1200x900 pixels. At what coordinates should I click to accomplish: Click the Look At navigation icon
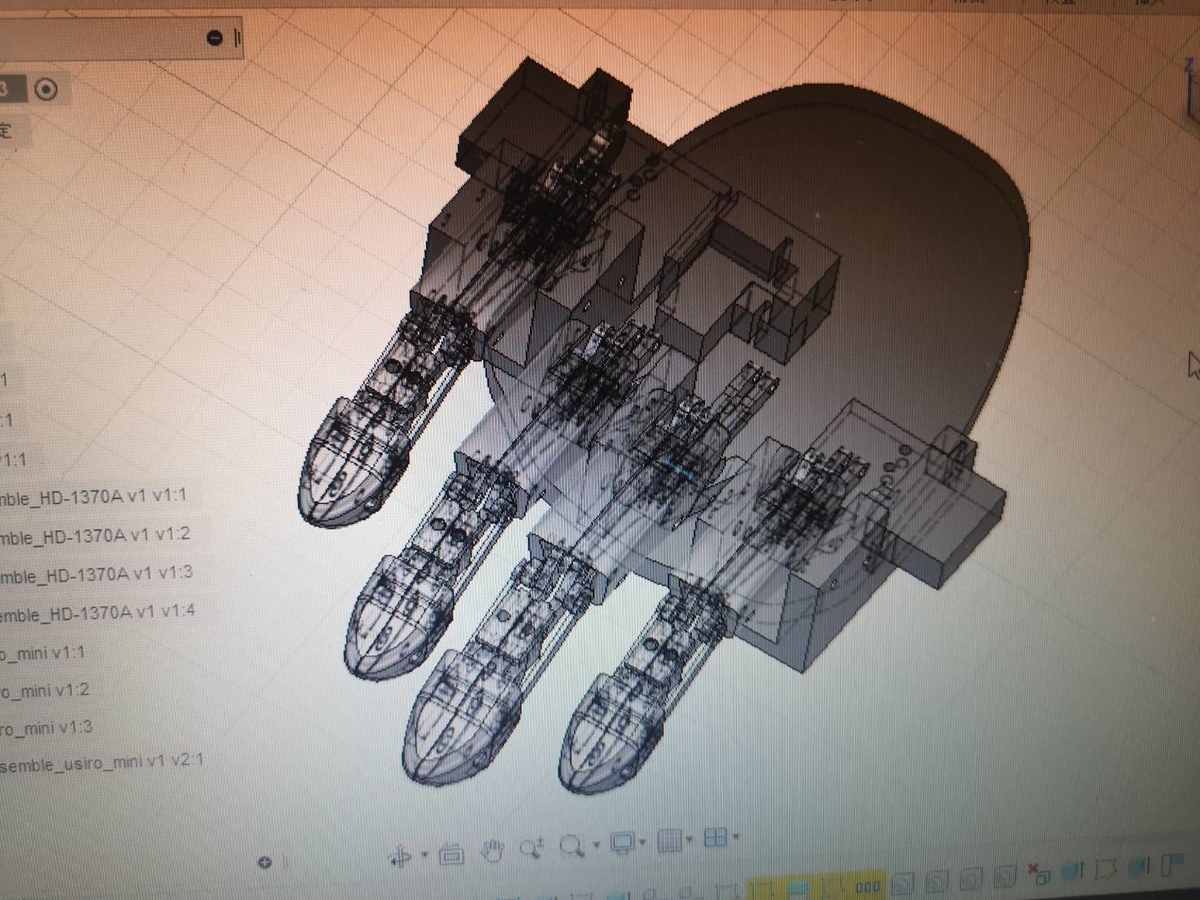click(451, 854)
